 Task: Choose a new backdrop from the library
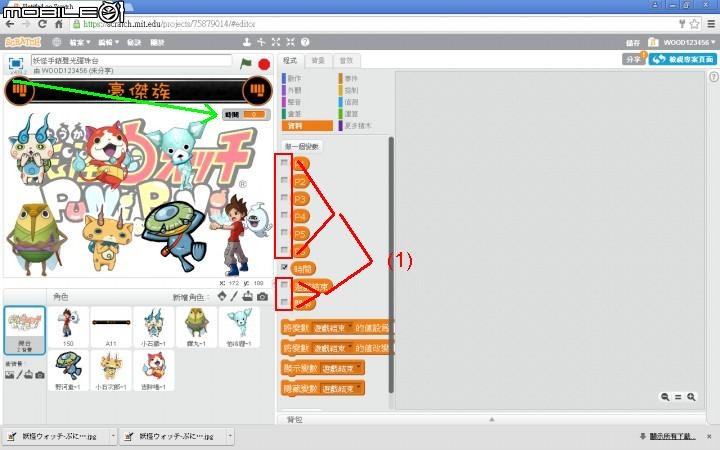(x=9, y=375)
